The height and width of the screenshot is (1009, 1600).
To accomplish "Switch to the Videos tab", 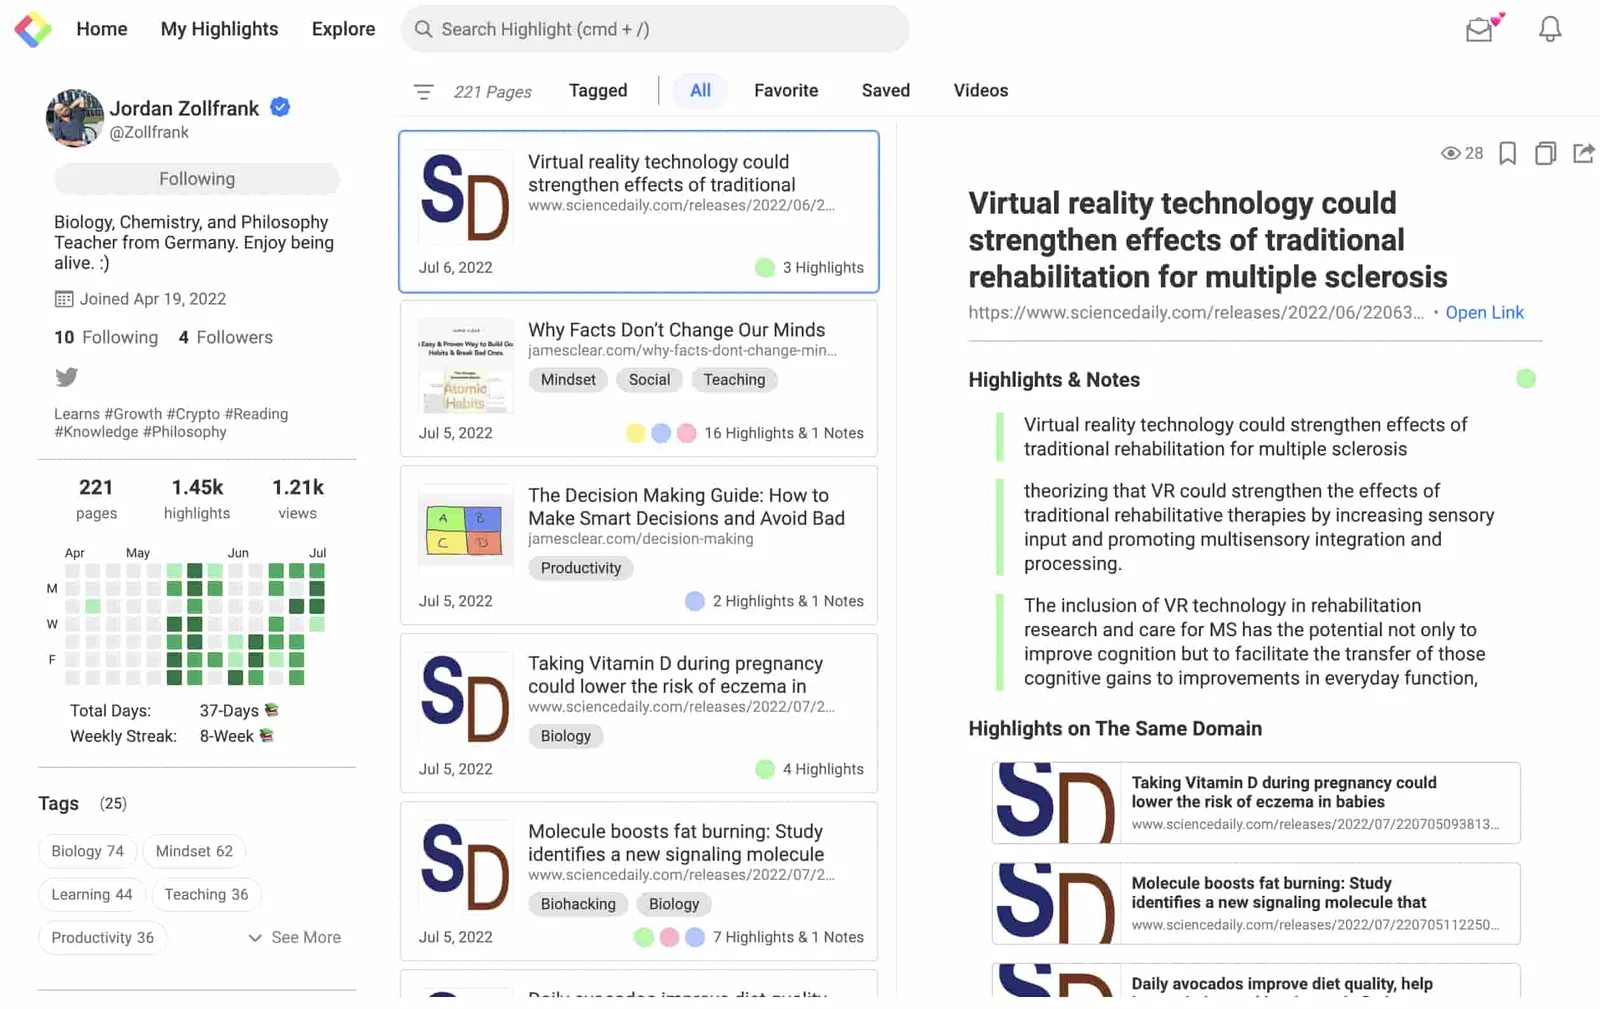I will click(981, 90).
